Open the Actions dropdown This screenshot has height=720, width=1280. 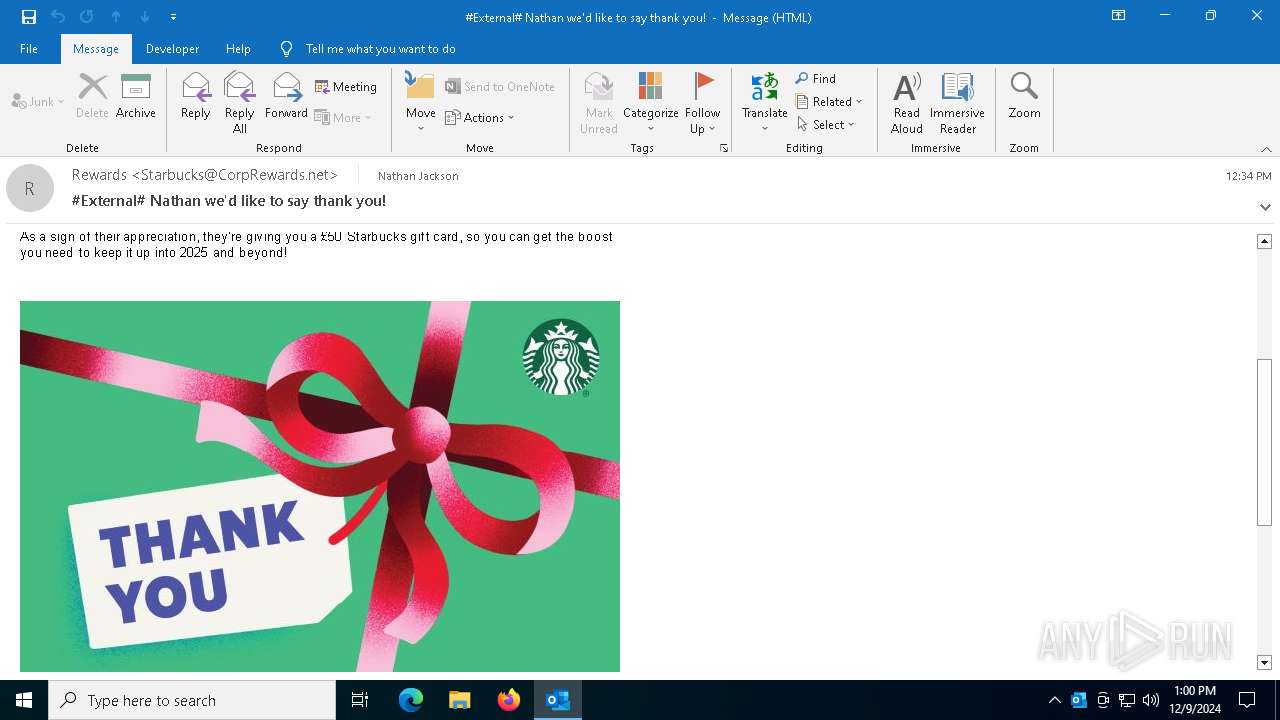pos(480,117)
